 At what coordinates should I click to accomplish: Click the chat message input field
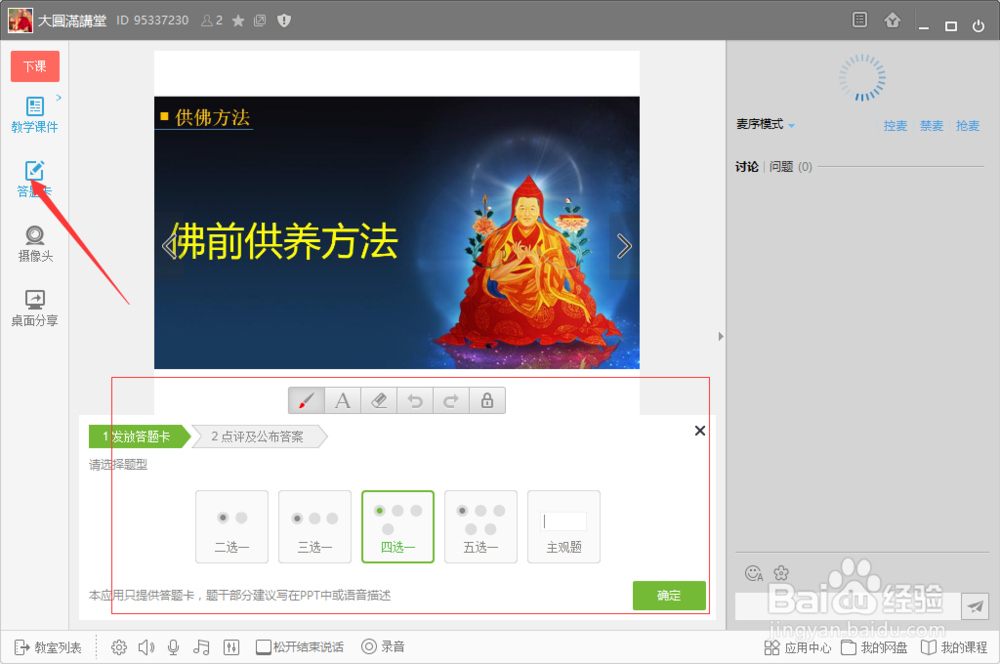click(x=848, y=607)
